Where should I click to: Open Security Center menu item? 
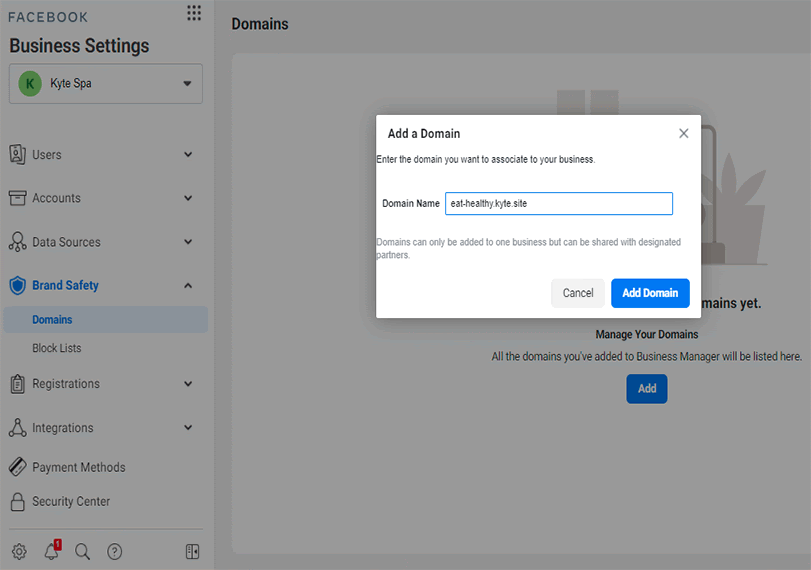coord(71,501)
